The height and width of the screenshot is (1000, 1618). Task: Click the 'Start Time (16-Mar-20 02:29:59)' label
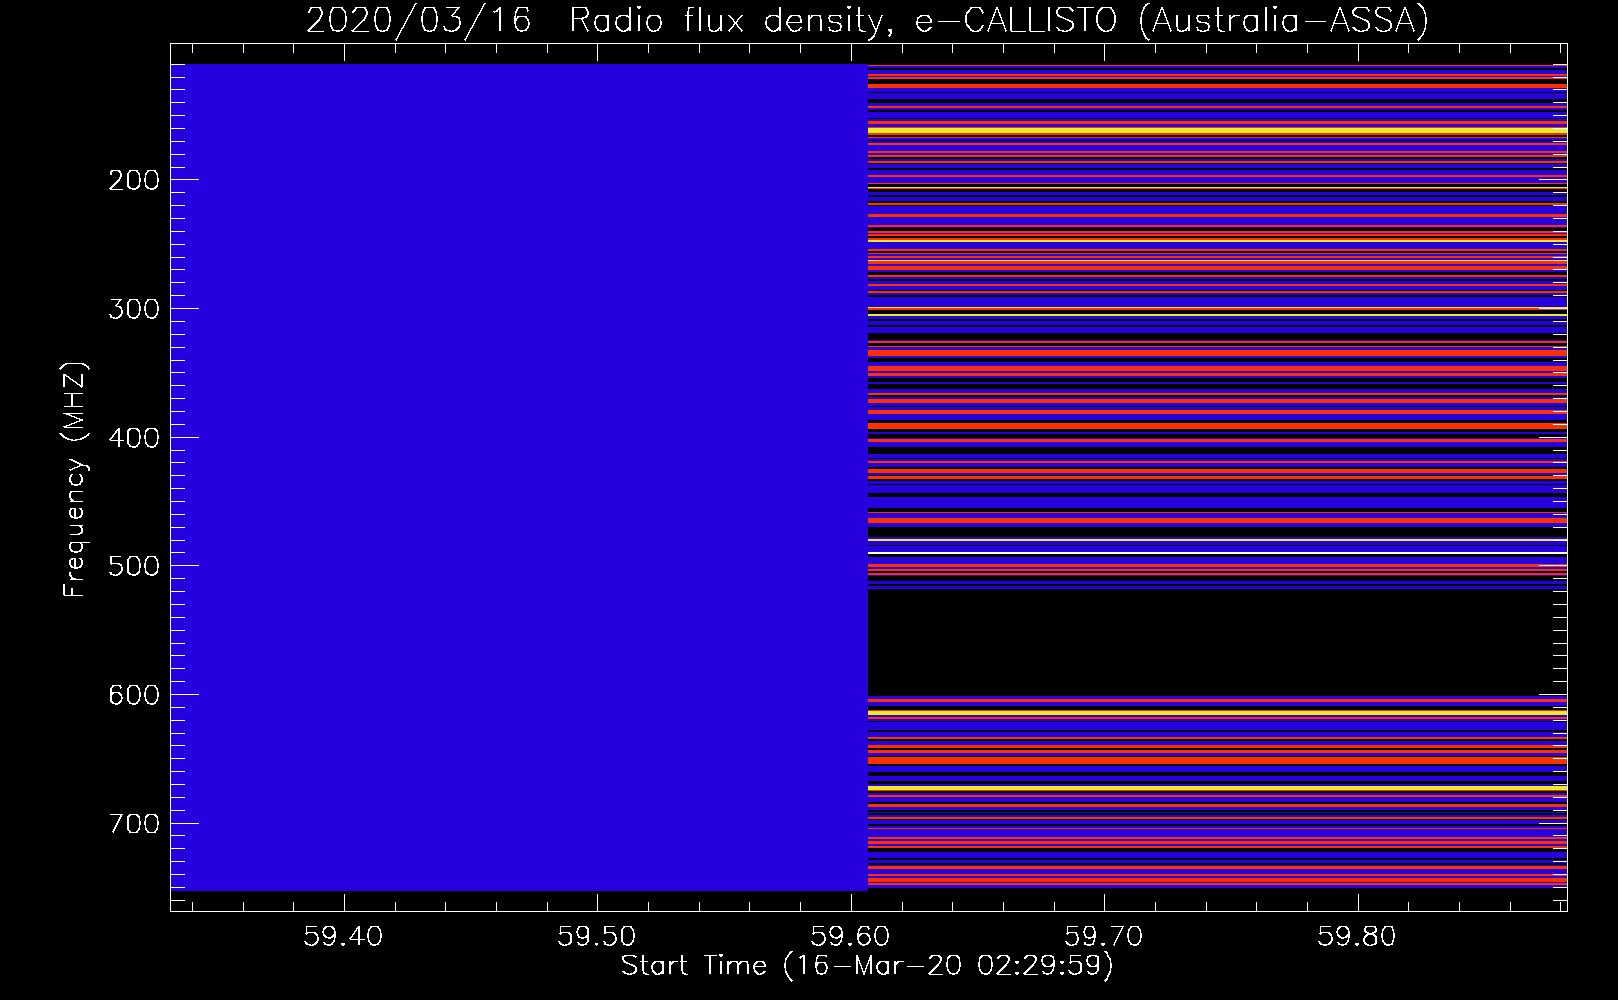pos(867,966)
